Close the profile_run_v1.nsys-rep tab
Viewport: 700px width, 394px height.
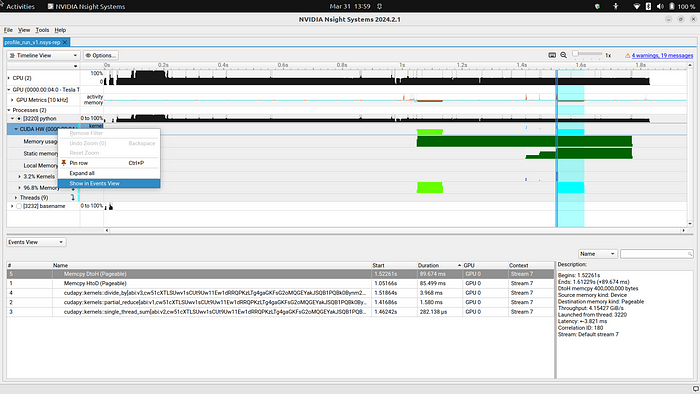click(65, 42)
